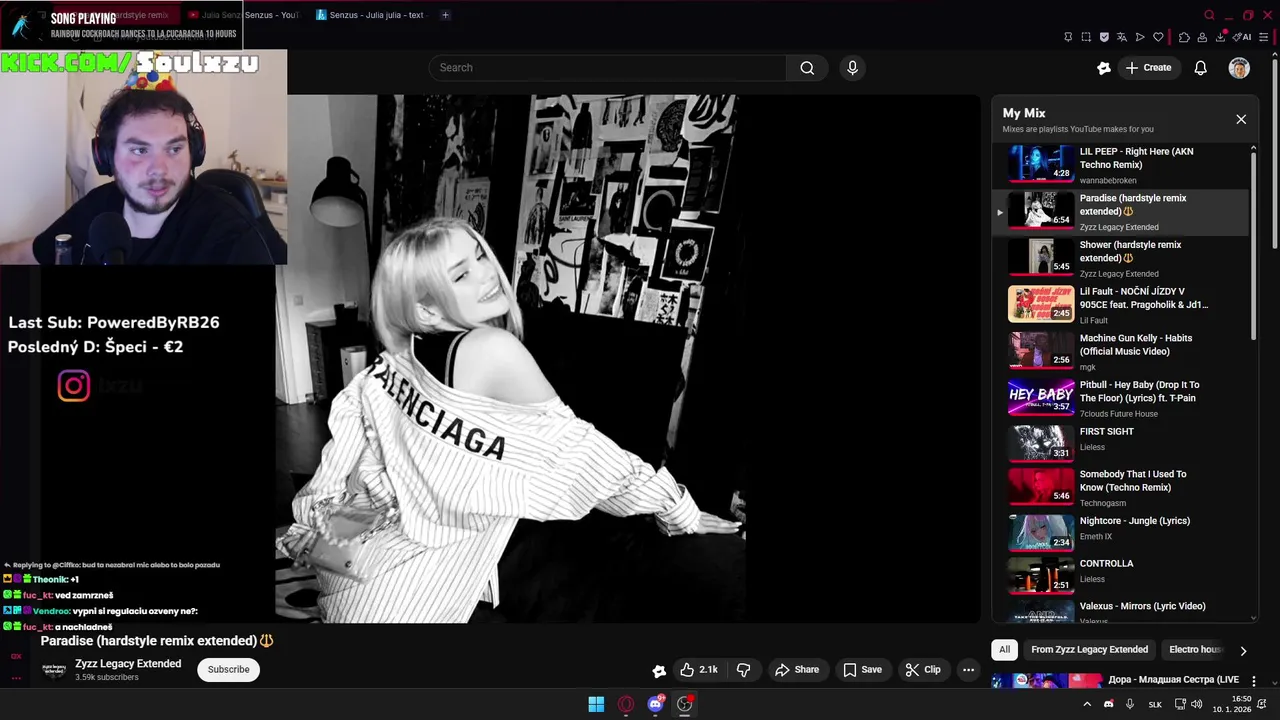Screen dimensions: 1280x720
Task: Play Lil Fault NOČNÍ JÍZDY from playlist
Action: (1120, 305)
